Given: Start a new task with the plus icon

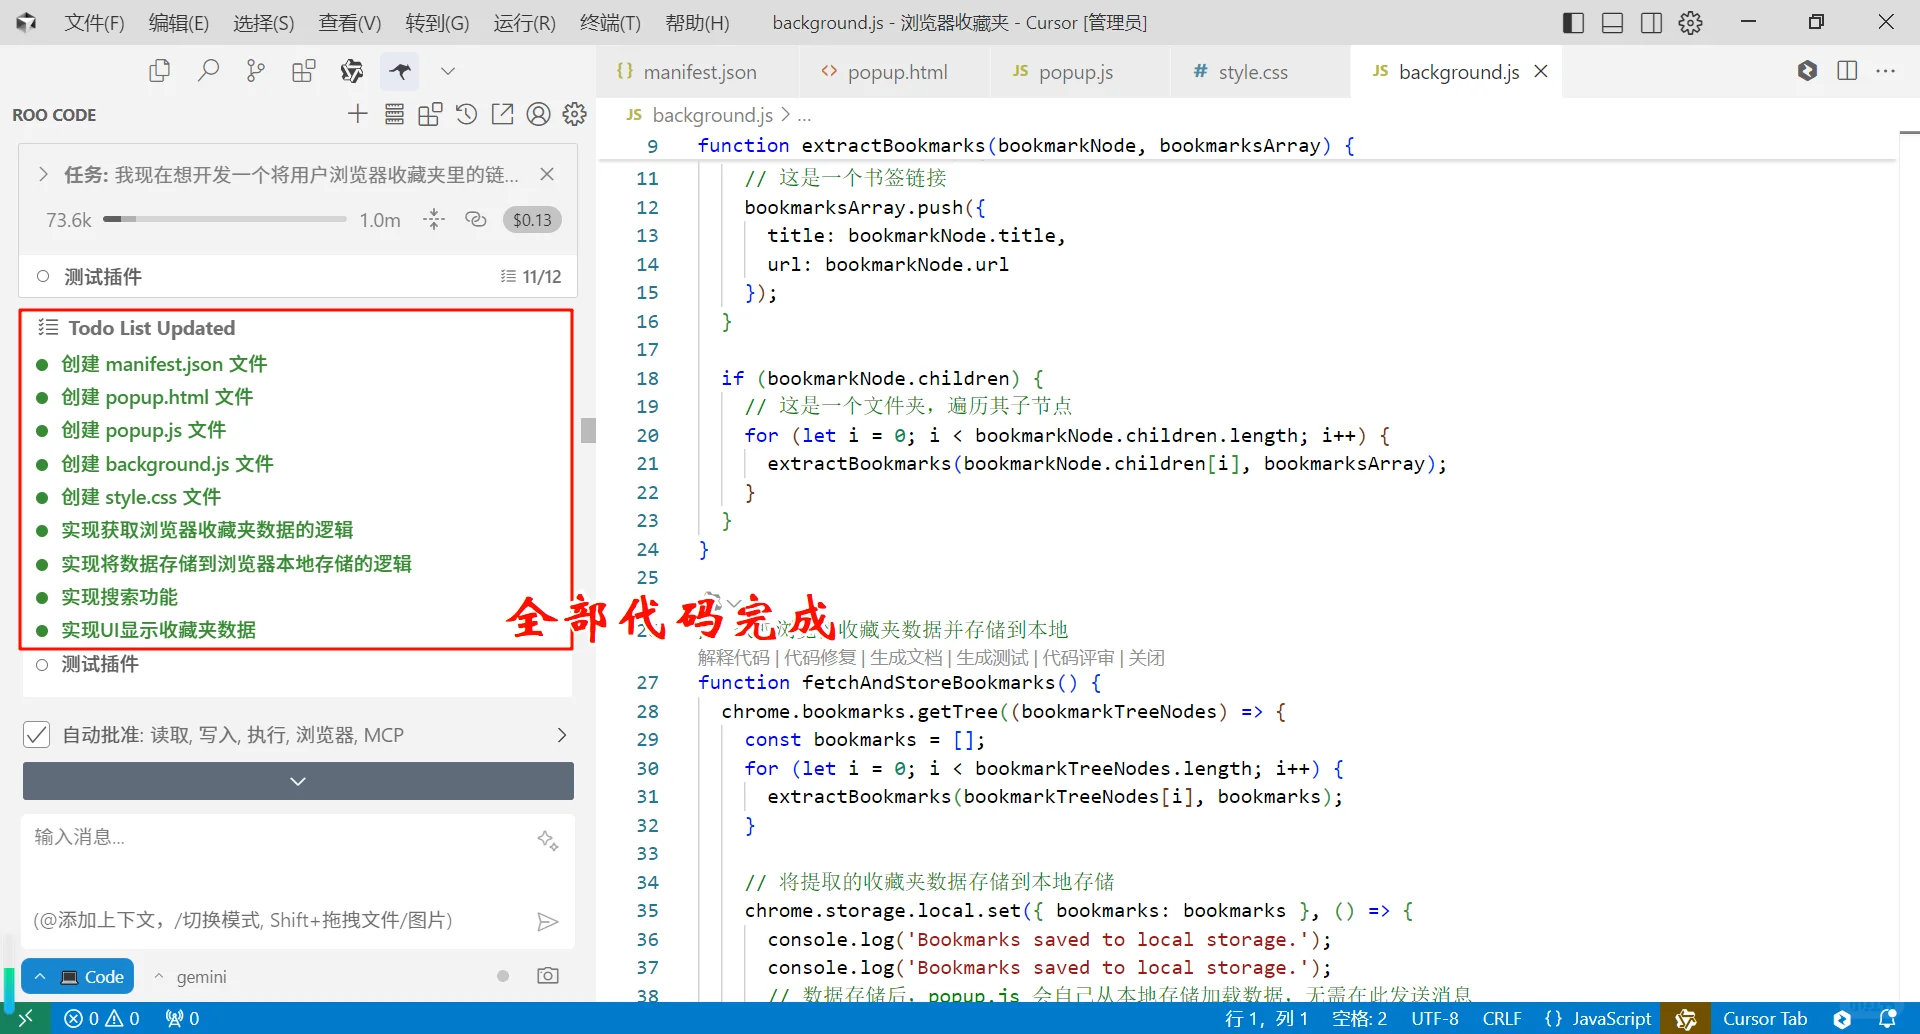Looking at the screenshot, I should [x=357, y=114].
